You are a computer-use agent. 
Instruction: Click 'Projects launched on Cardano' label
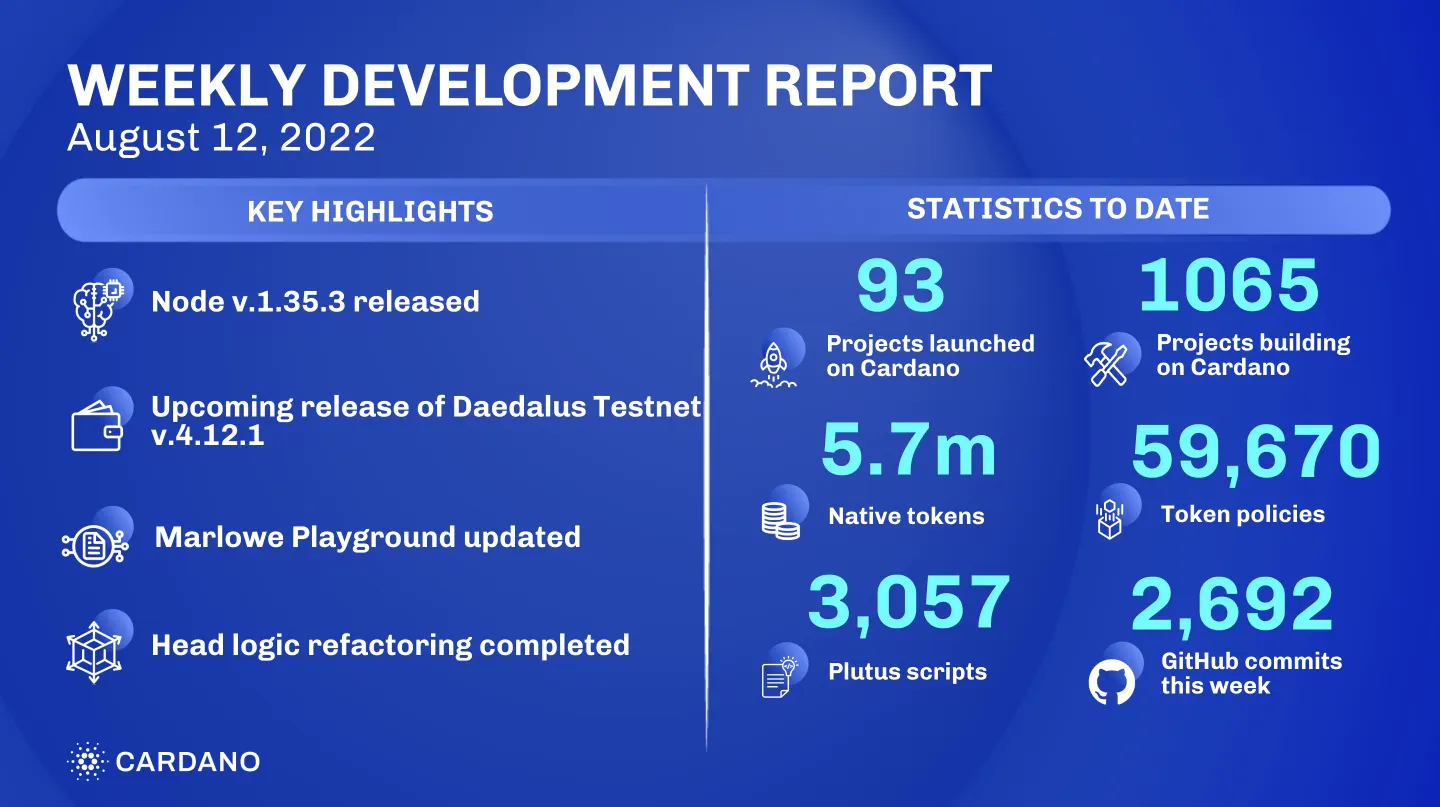click(x=930, y=356)
